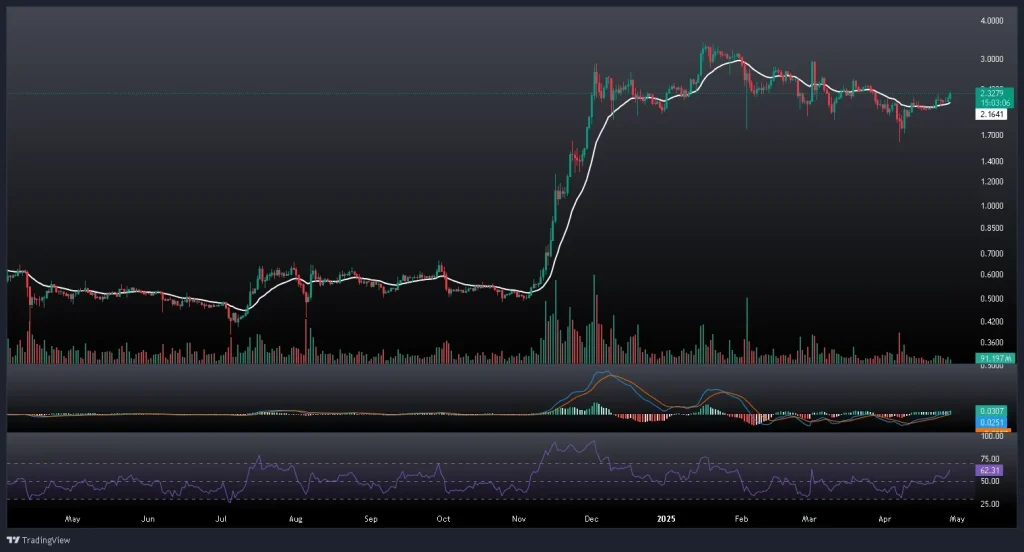Select the 0.5000 level on price scale
The width and height of the screenshot is (1024, 552).
(x=993, y=298)
